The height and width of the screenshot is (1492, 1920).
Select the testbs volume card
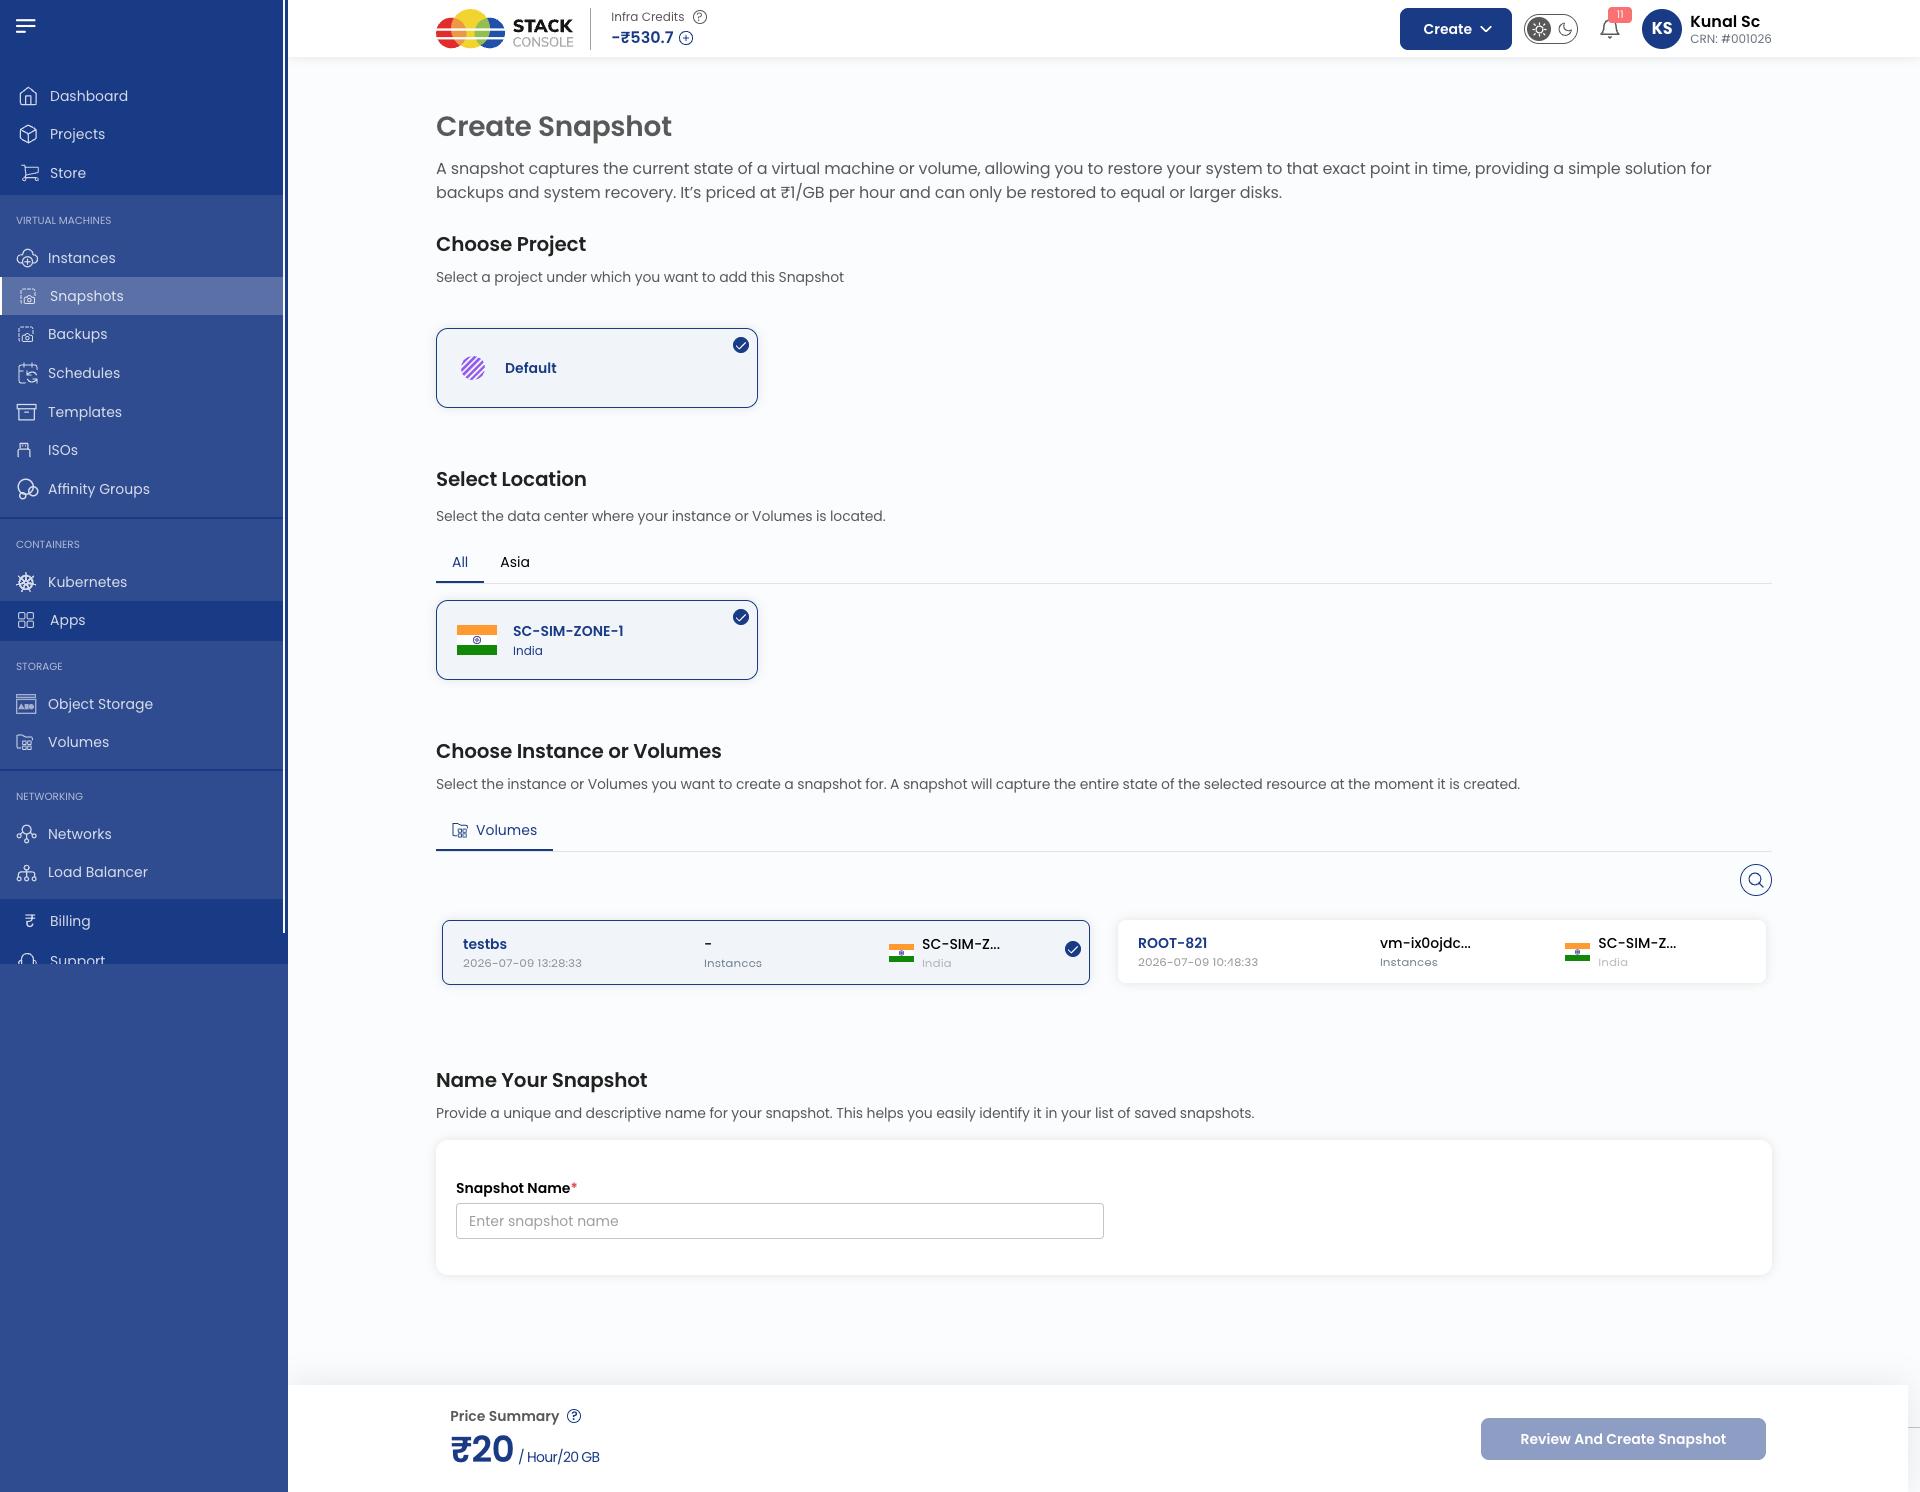click(x=766, y=953)
